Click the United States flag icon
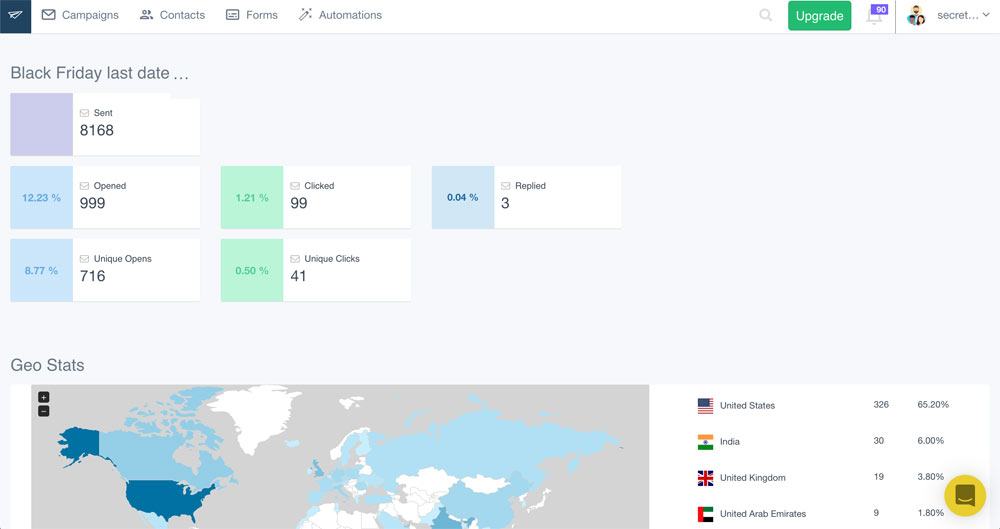1000x529 pixels. click(x=705, y=406)
